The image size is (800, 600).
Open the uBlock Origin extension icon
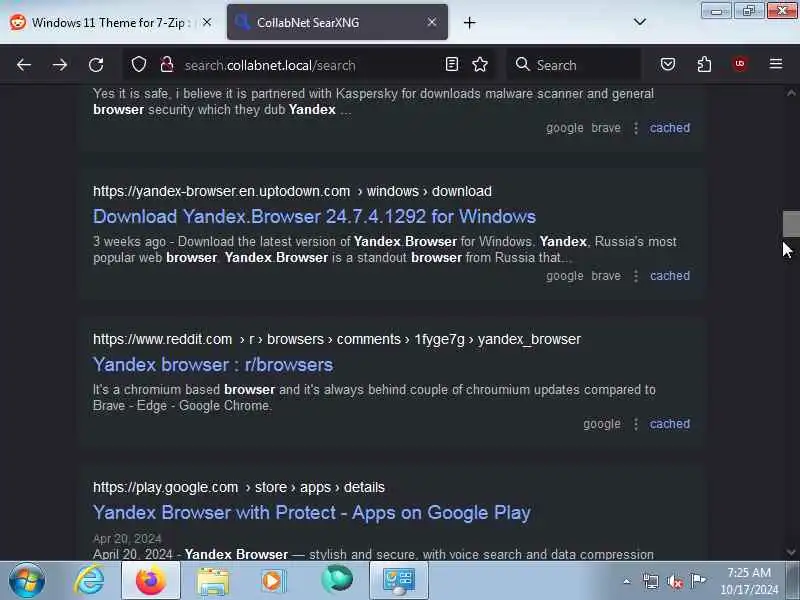[x=740, y=64]
